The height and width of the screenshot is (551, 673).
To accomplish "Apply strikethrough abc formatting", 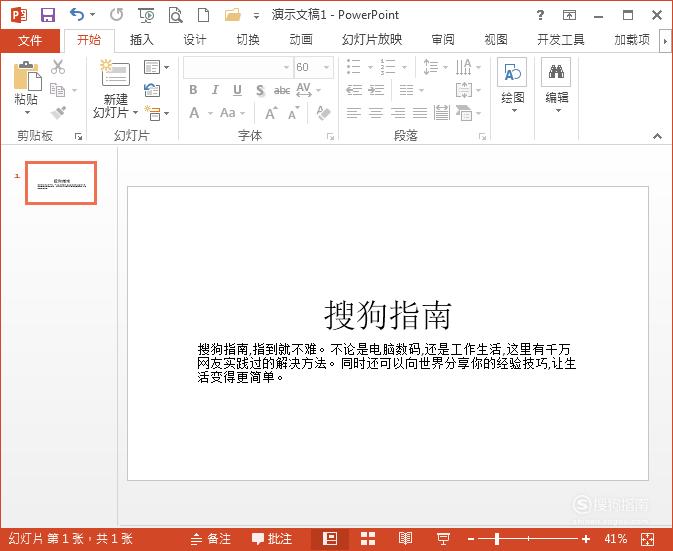I will pos(282,91).
